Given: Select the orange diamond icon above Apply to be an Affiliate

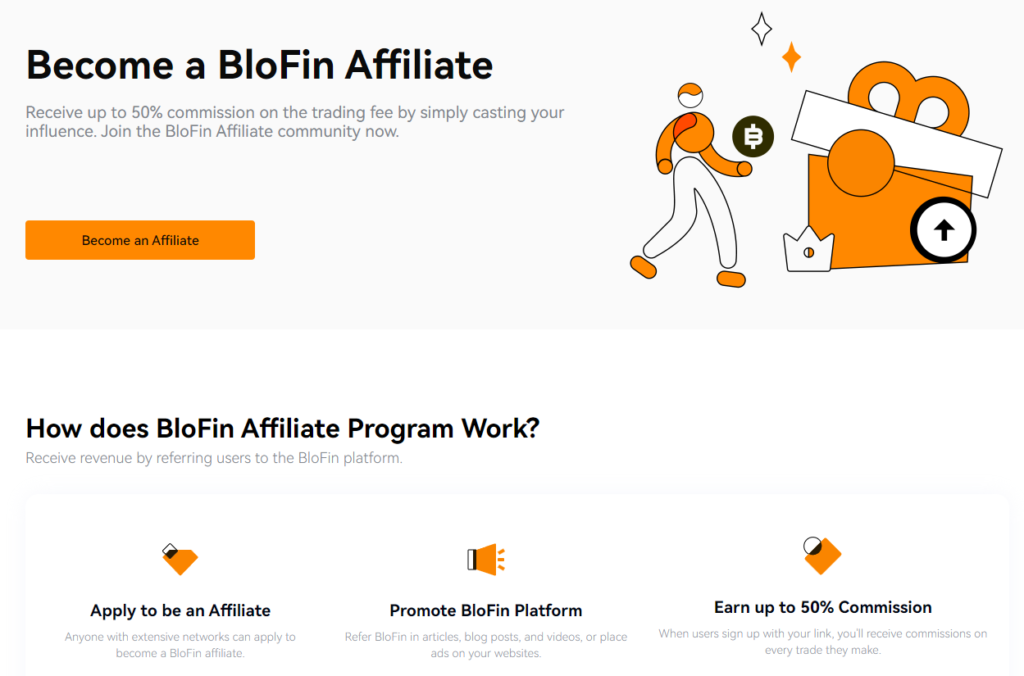Looking at the screenshot, I should coord(180,559).
